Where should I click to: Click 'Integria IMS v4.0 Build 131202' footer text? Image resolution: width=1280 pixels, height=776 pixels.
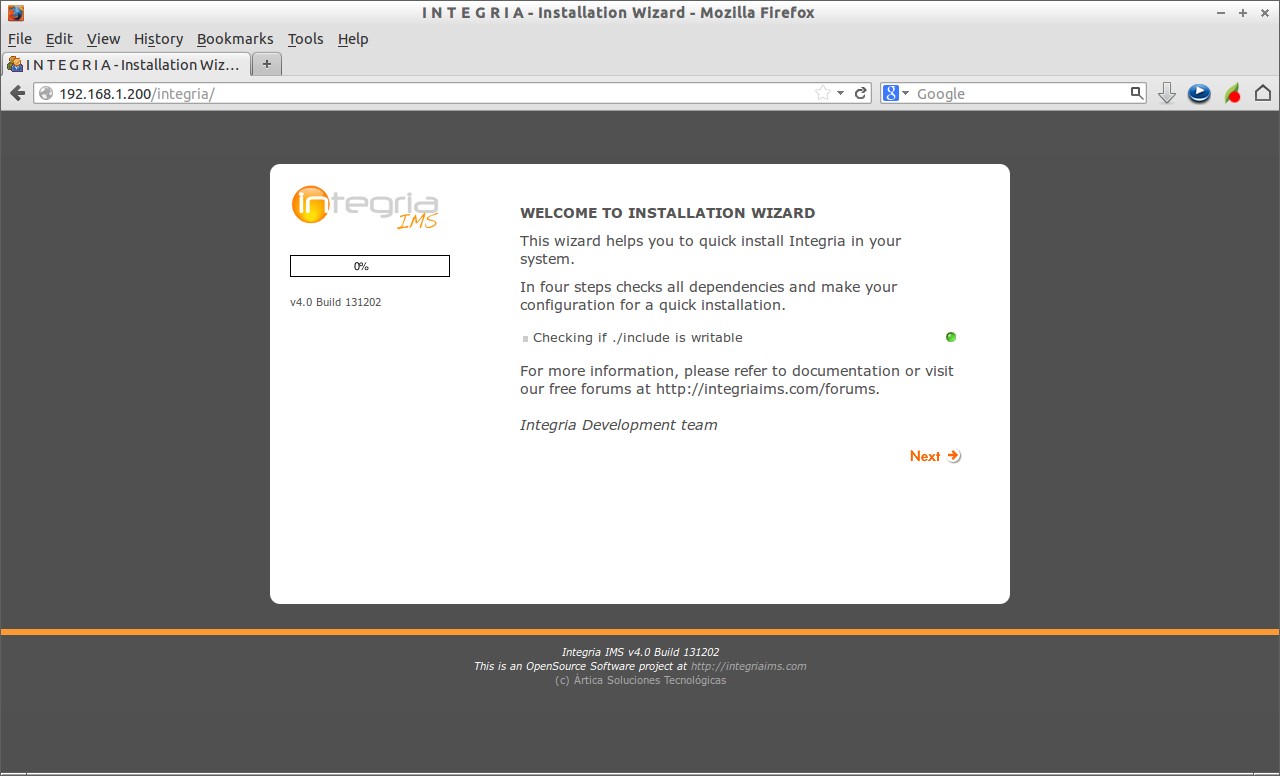(640, 652)
